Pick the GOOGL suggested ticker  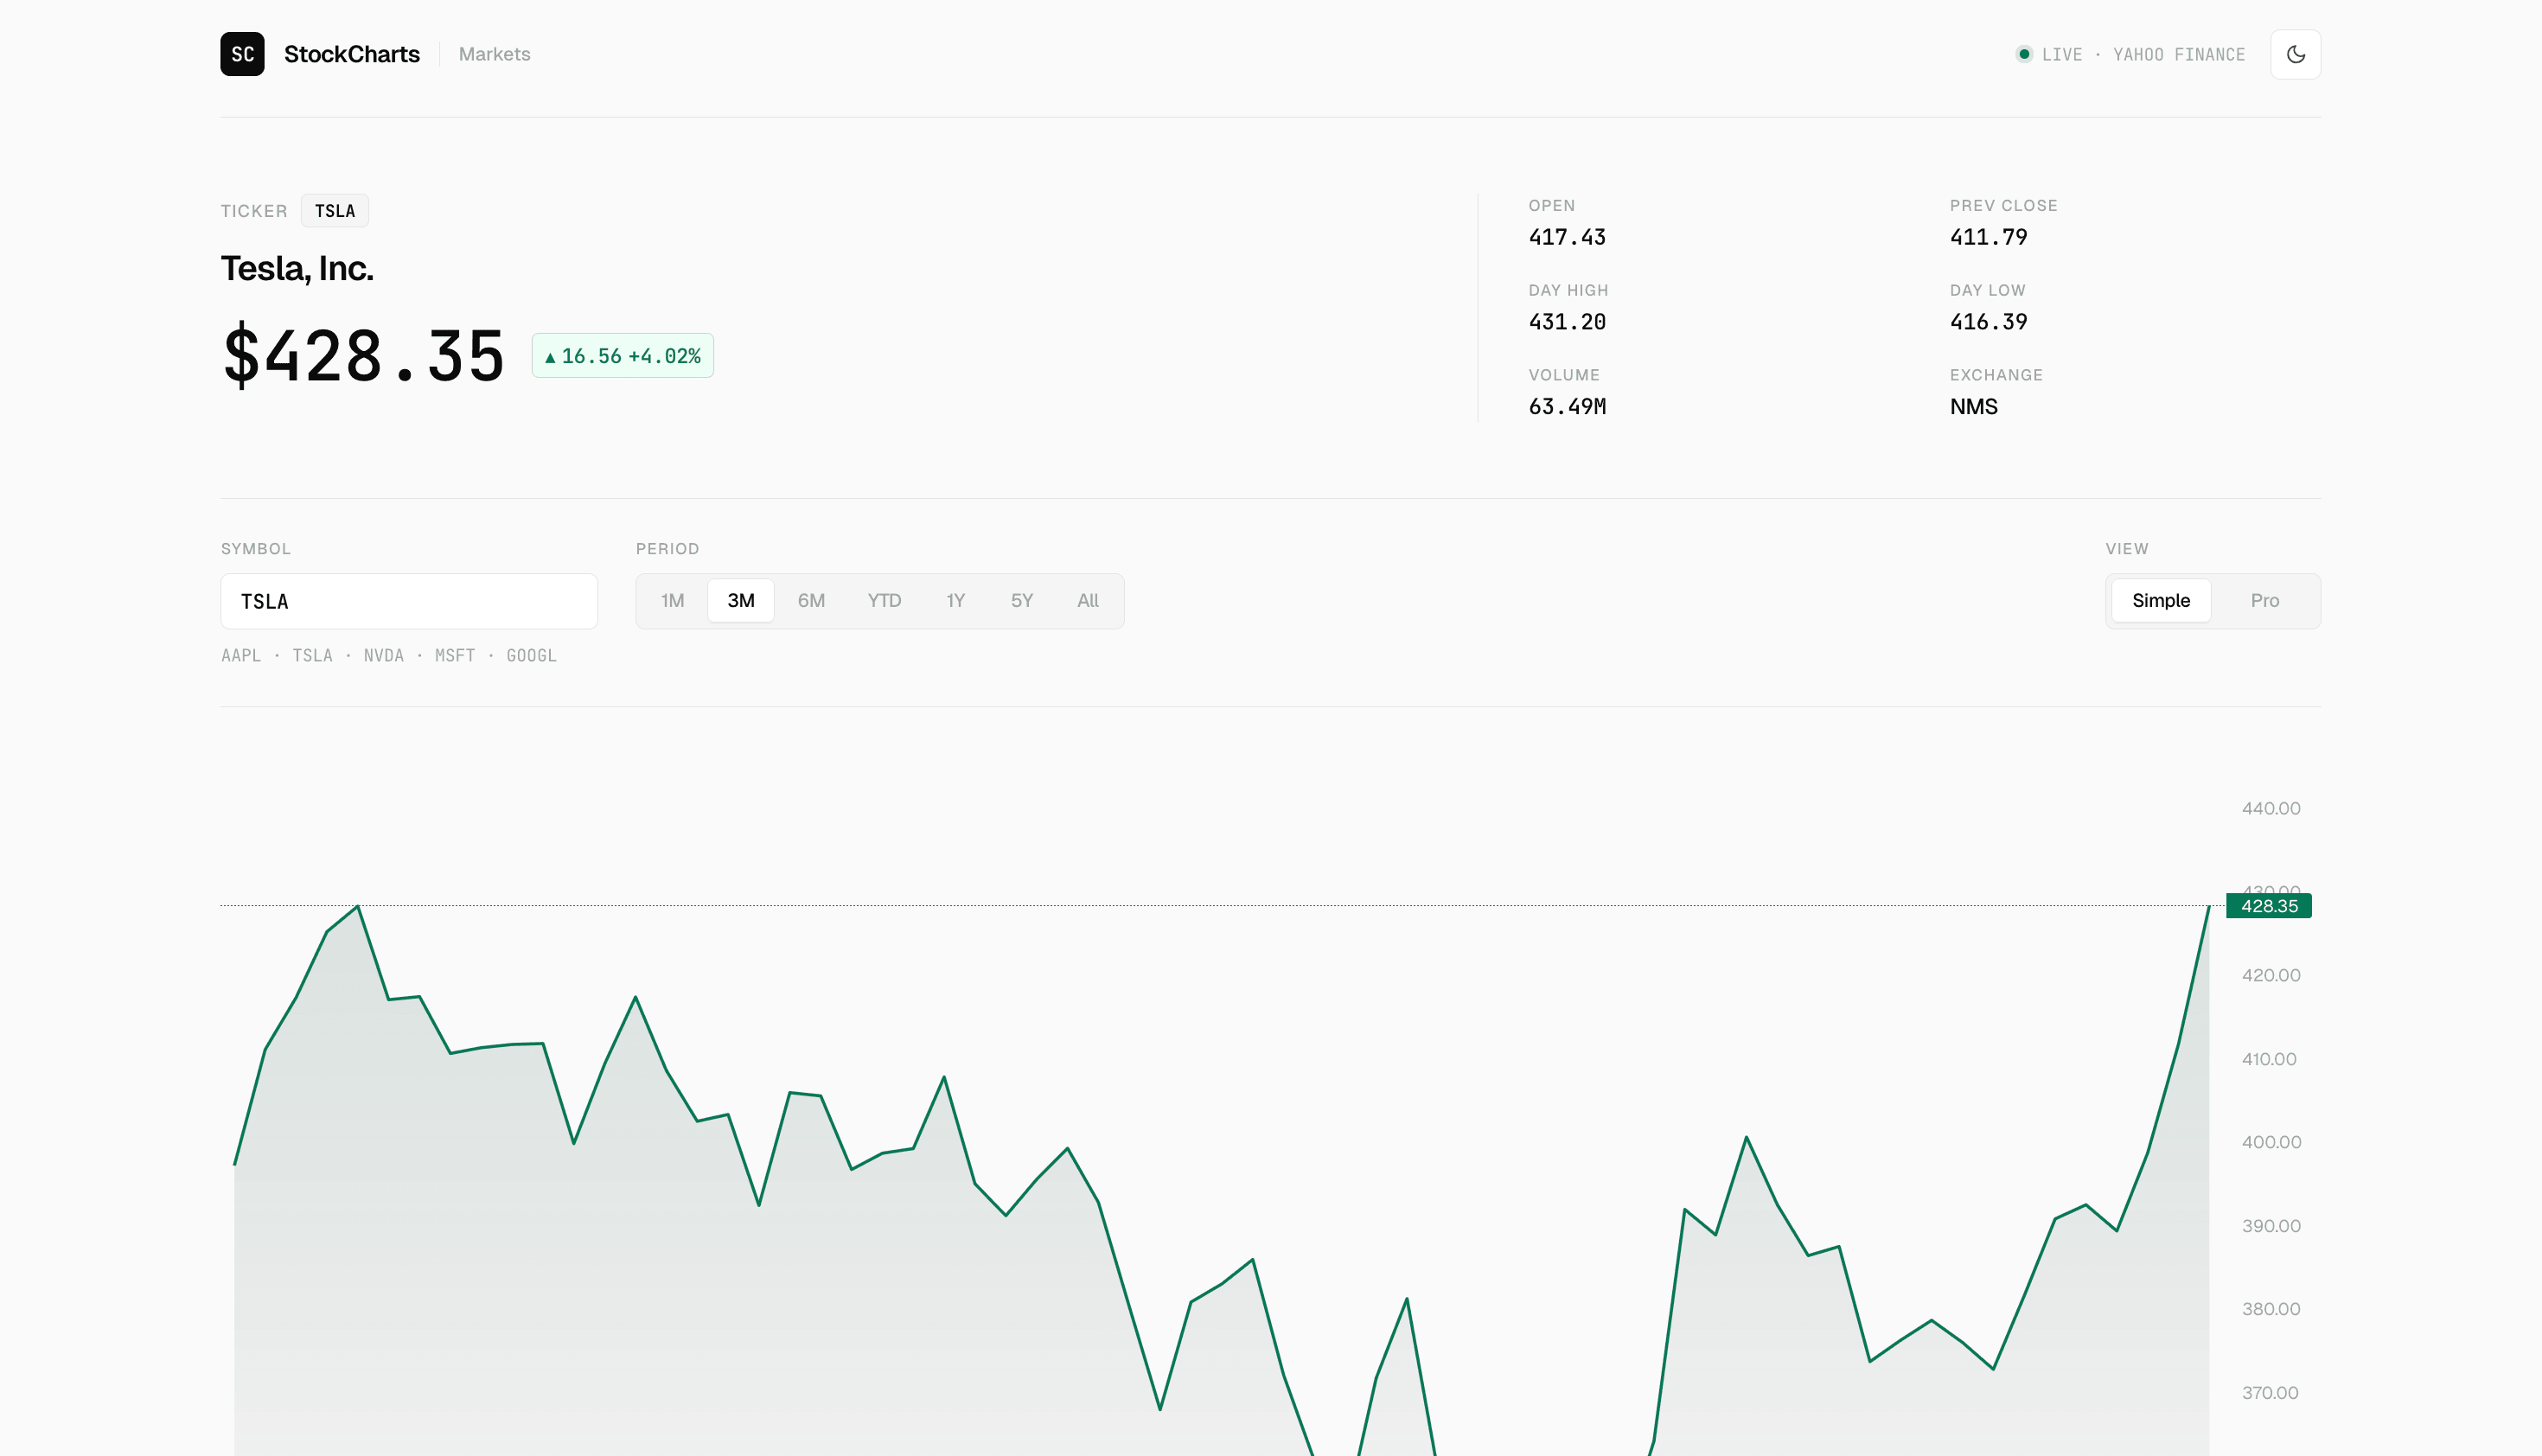[x=531, y=655]
